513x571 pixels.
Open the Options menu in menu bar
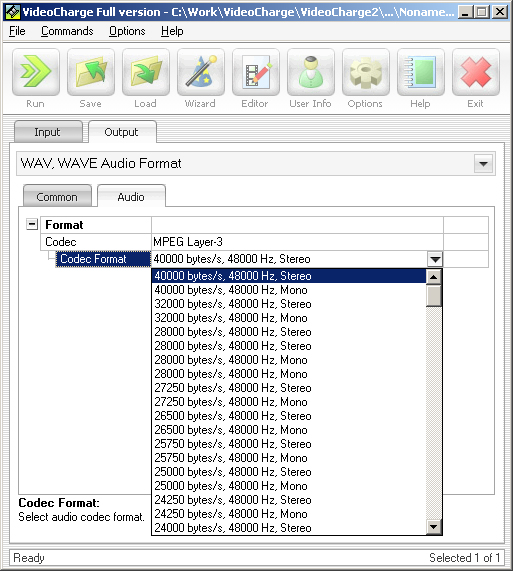[127, 31]
